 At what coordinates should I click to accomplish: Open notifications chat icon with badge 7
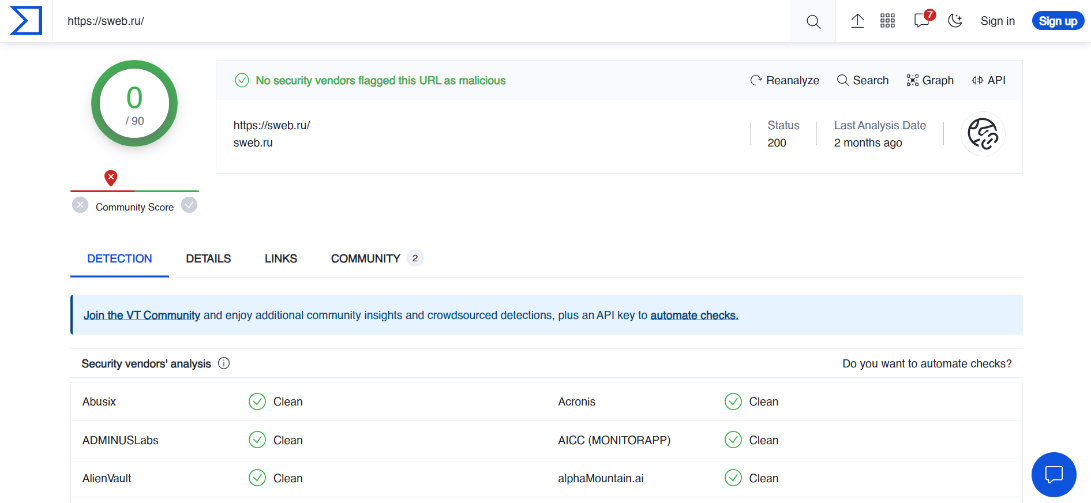click(923, 20)
